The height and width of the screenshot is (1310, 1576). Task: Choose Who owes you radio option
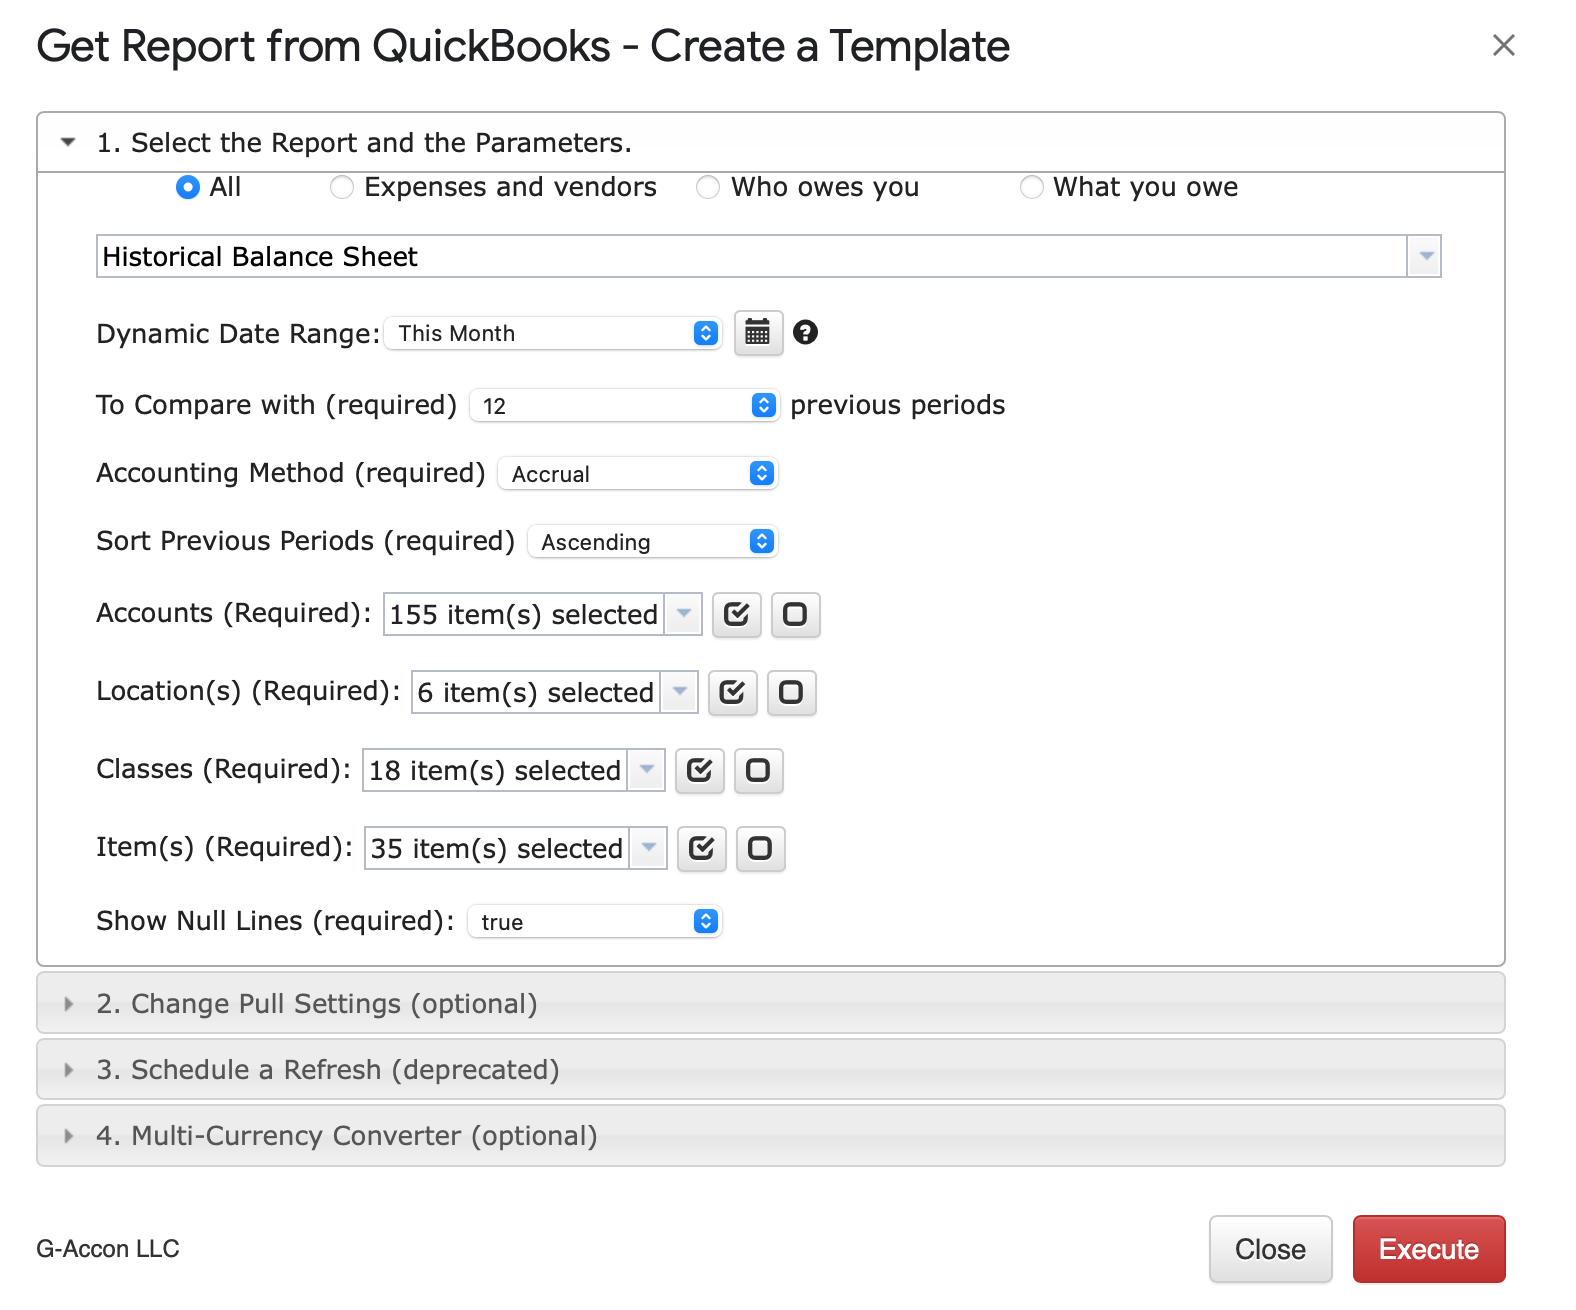pos(708,187)
